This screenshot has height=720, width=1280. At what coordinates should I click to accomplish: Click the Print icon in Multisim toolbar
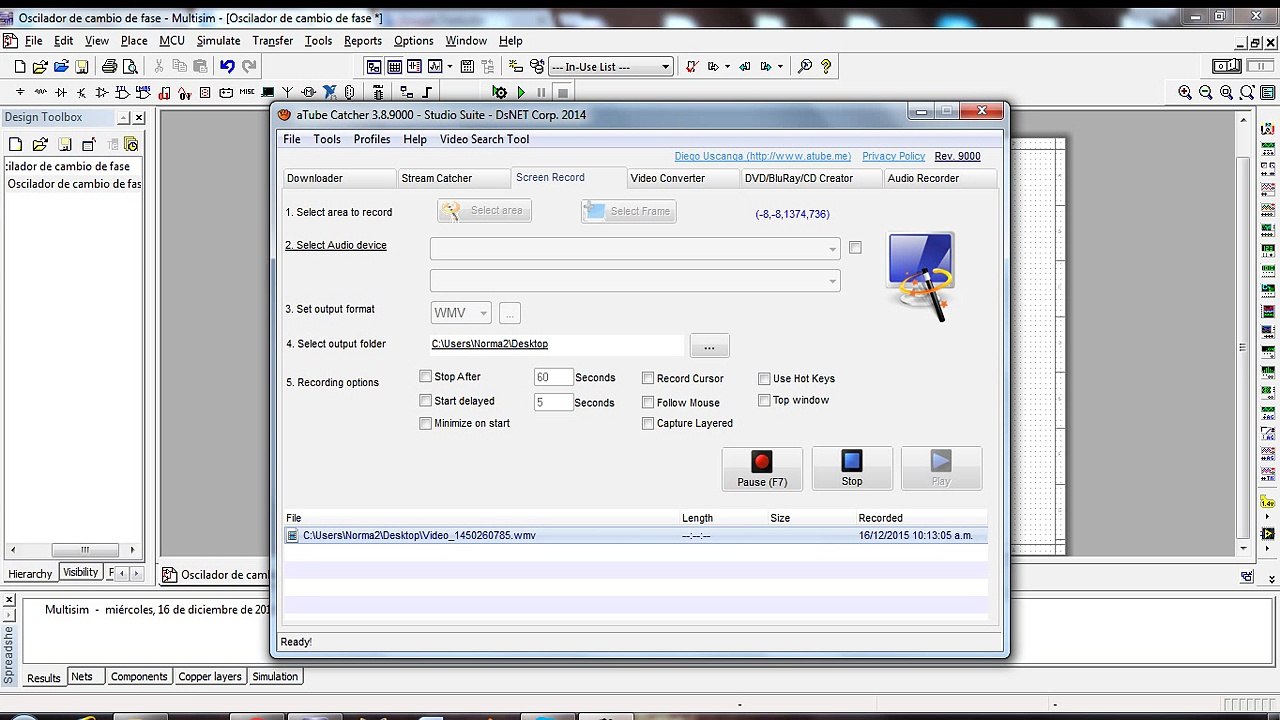(x=109, y=66)
